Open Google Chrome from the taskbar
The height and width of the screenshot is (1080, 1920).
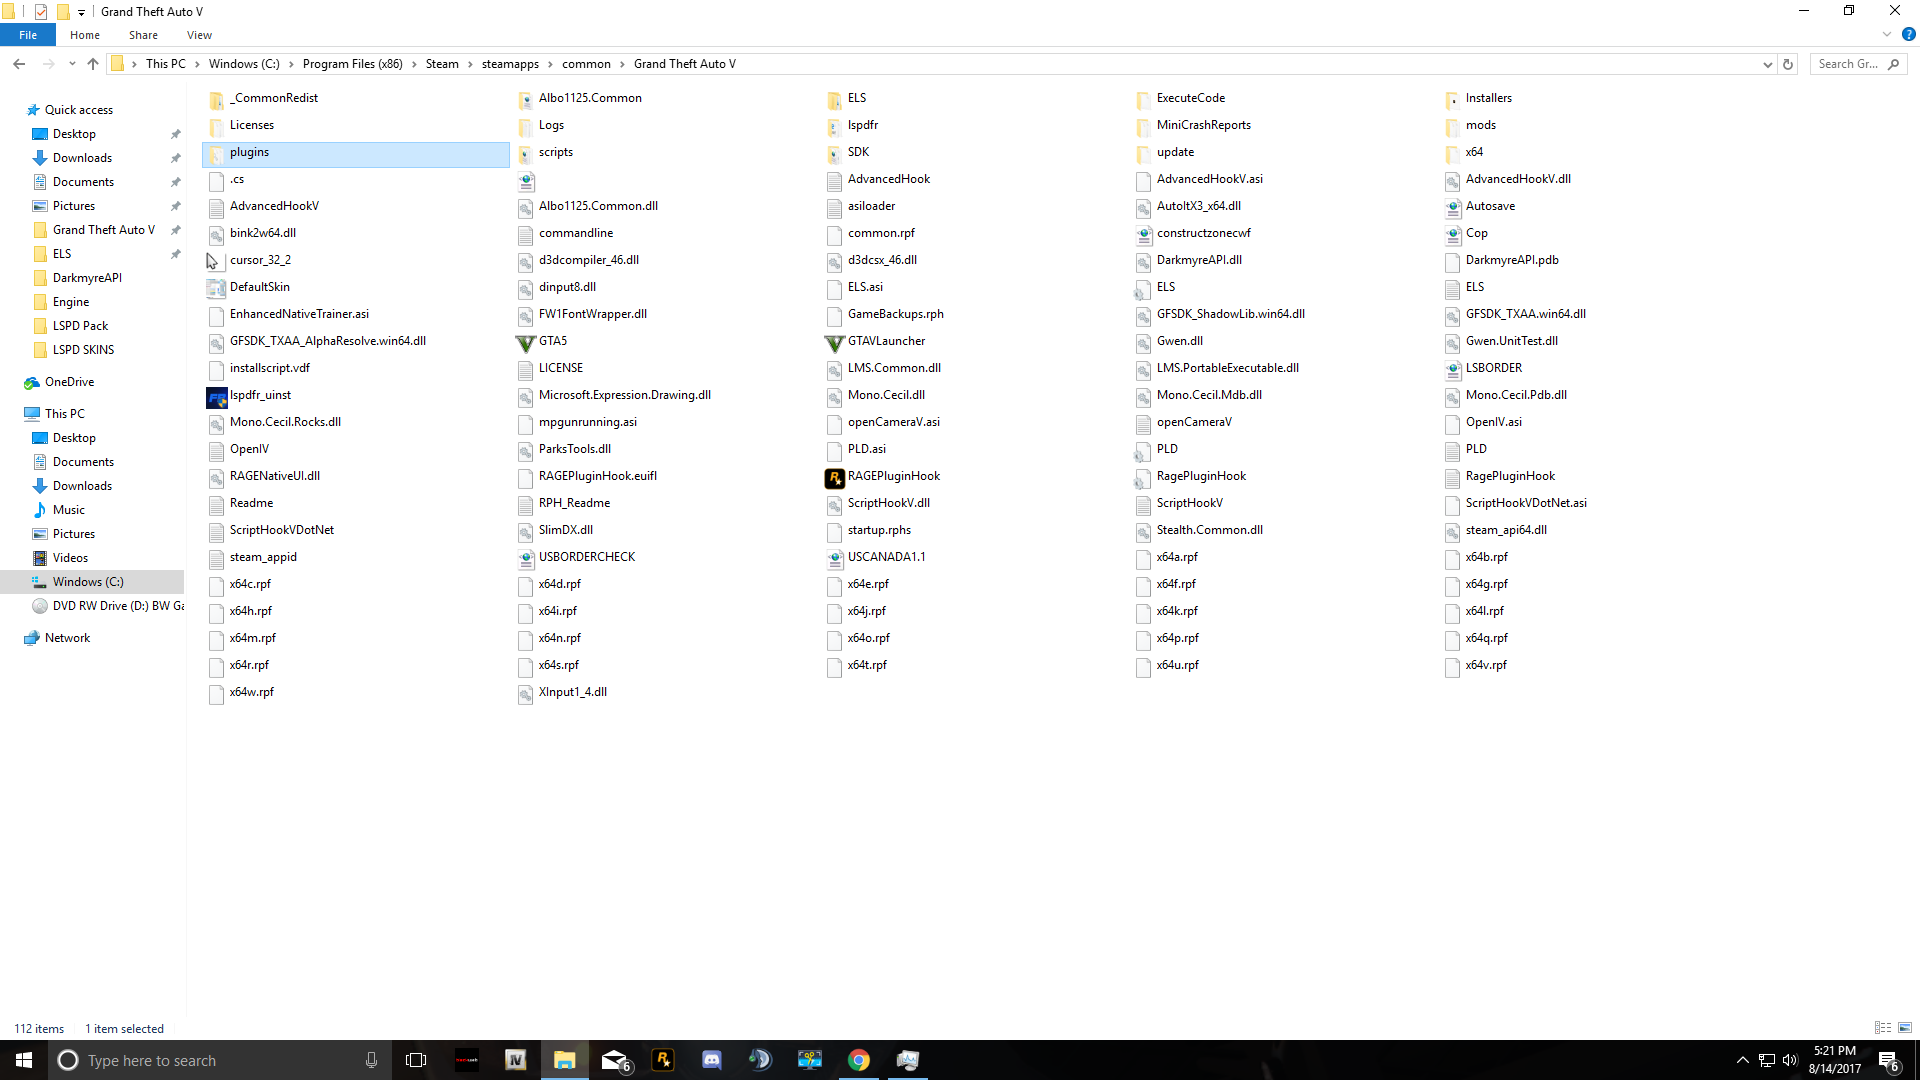click(858, 1060)
